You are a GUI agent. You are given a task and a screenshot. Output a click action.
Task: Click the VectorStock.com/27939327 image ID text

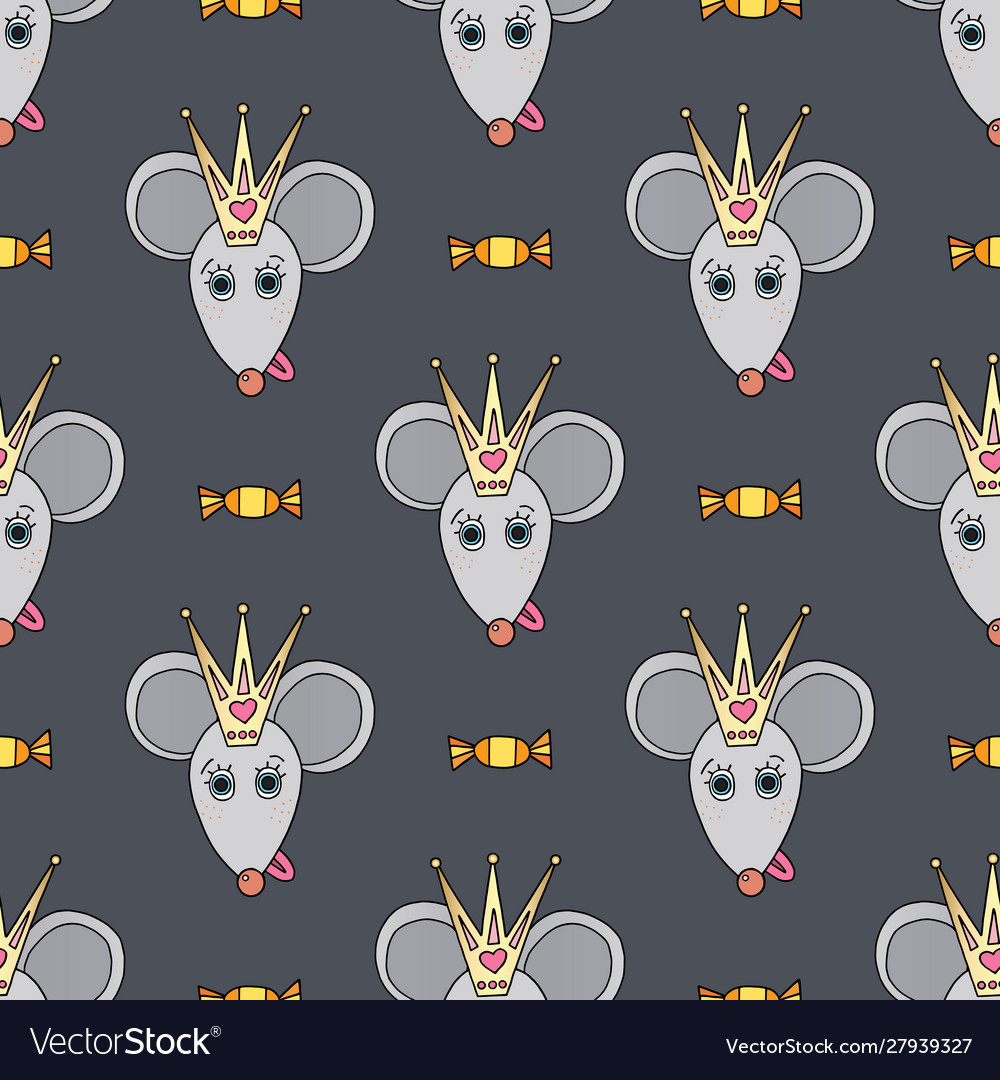point(848,1046)
